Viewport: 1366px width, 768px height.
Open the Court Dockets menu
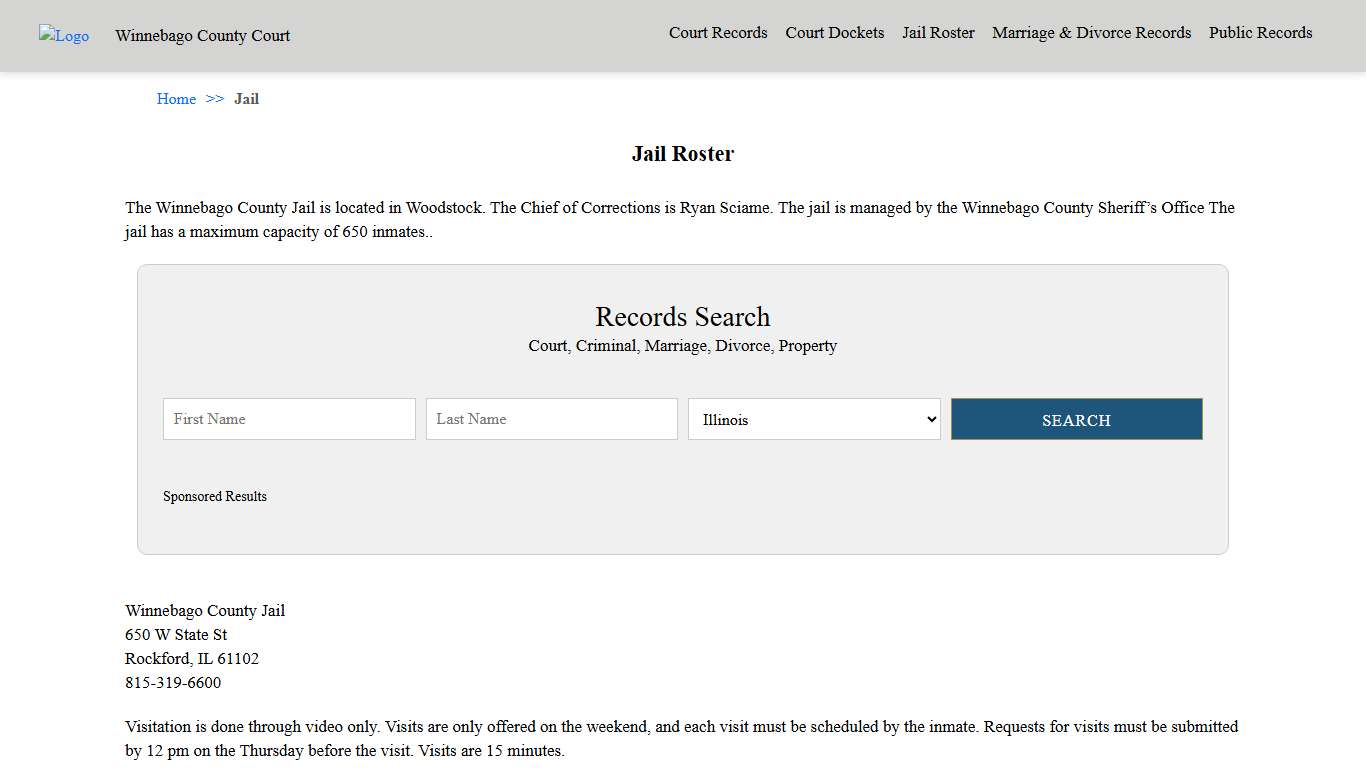[834, 32]
